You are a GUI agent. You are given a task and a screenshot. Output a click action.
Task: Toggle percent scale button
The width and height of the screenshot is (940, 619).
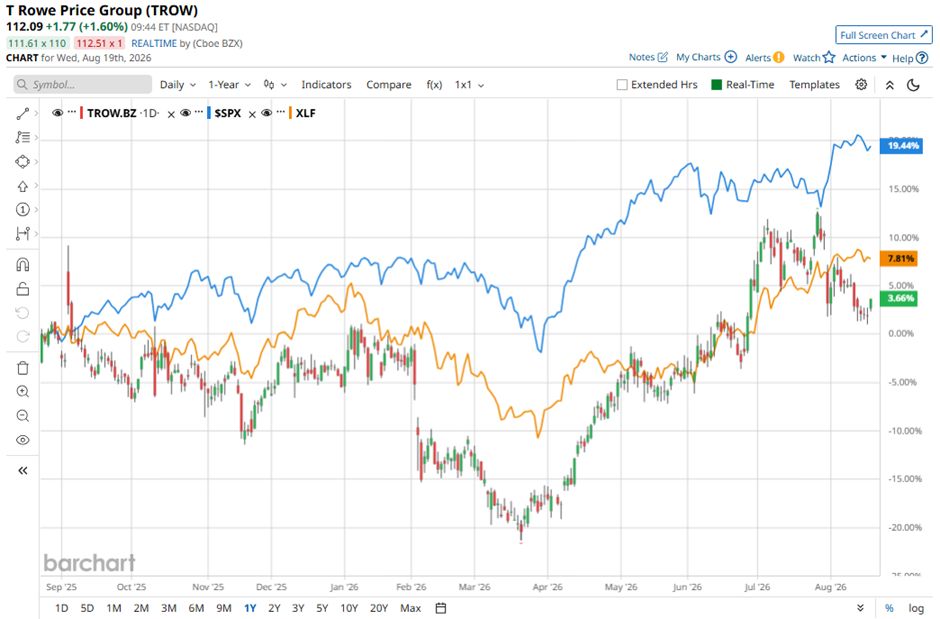pos(889,608)
